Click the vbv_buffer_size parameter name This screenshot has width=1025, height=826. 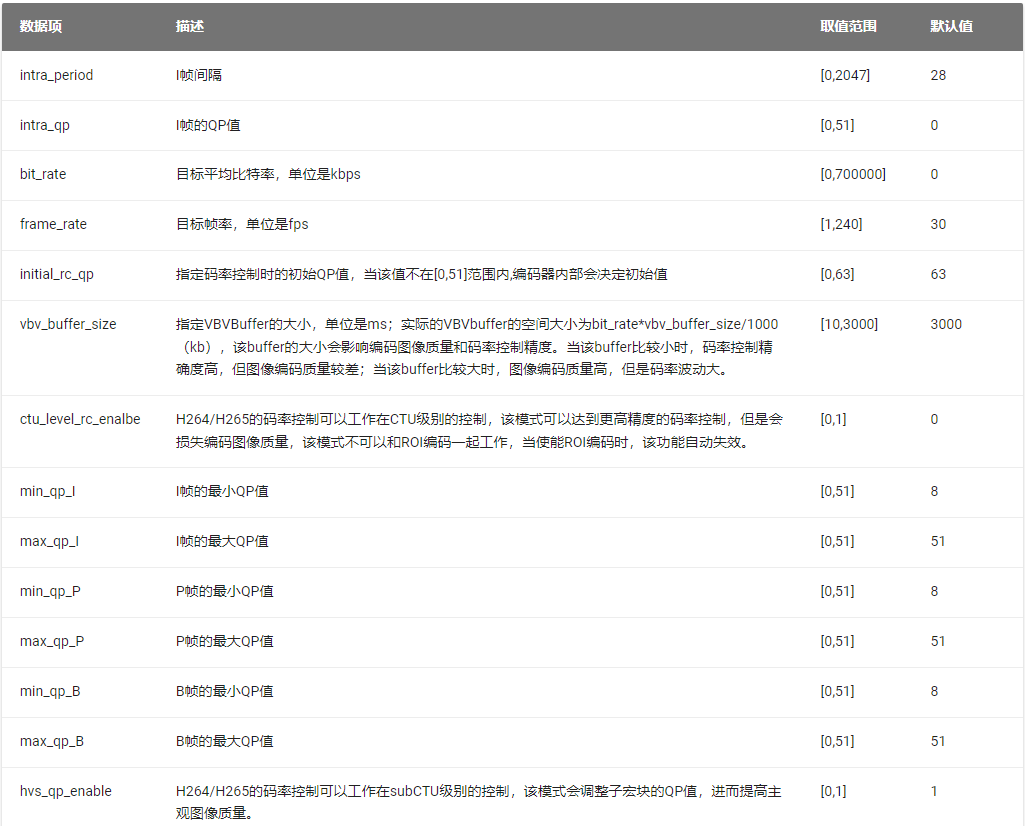click(68, 325)
